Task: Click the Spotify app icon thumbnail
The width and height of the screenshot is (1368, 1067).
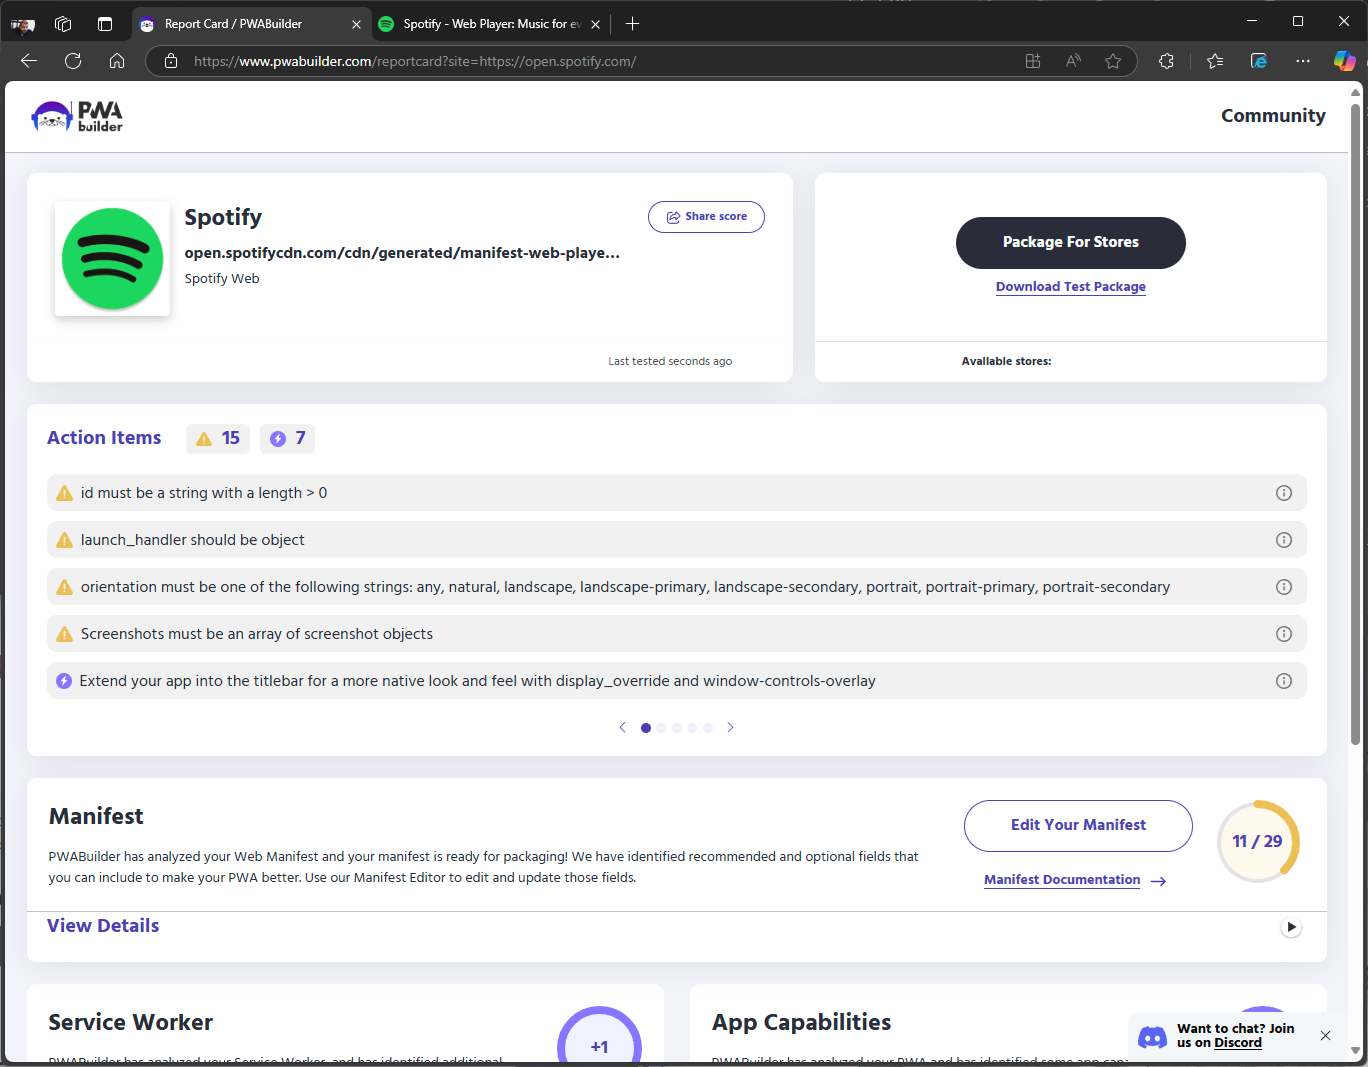Action: click(112, 258)
